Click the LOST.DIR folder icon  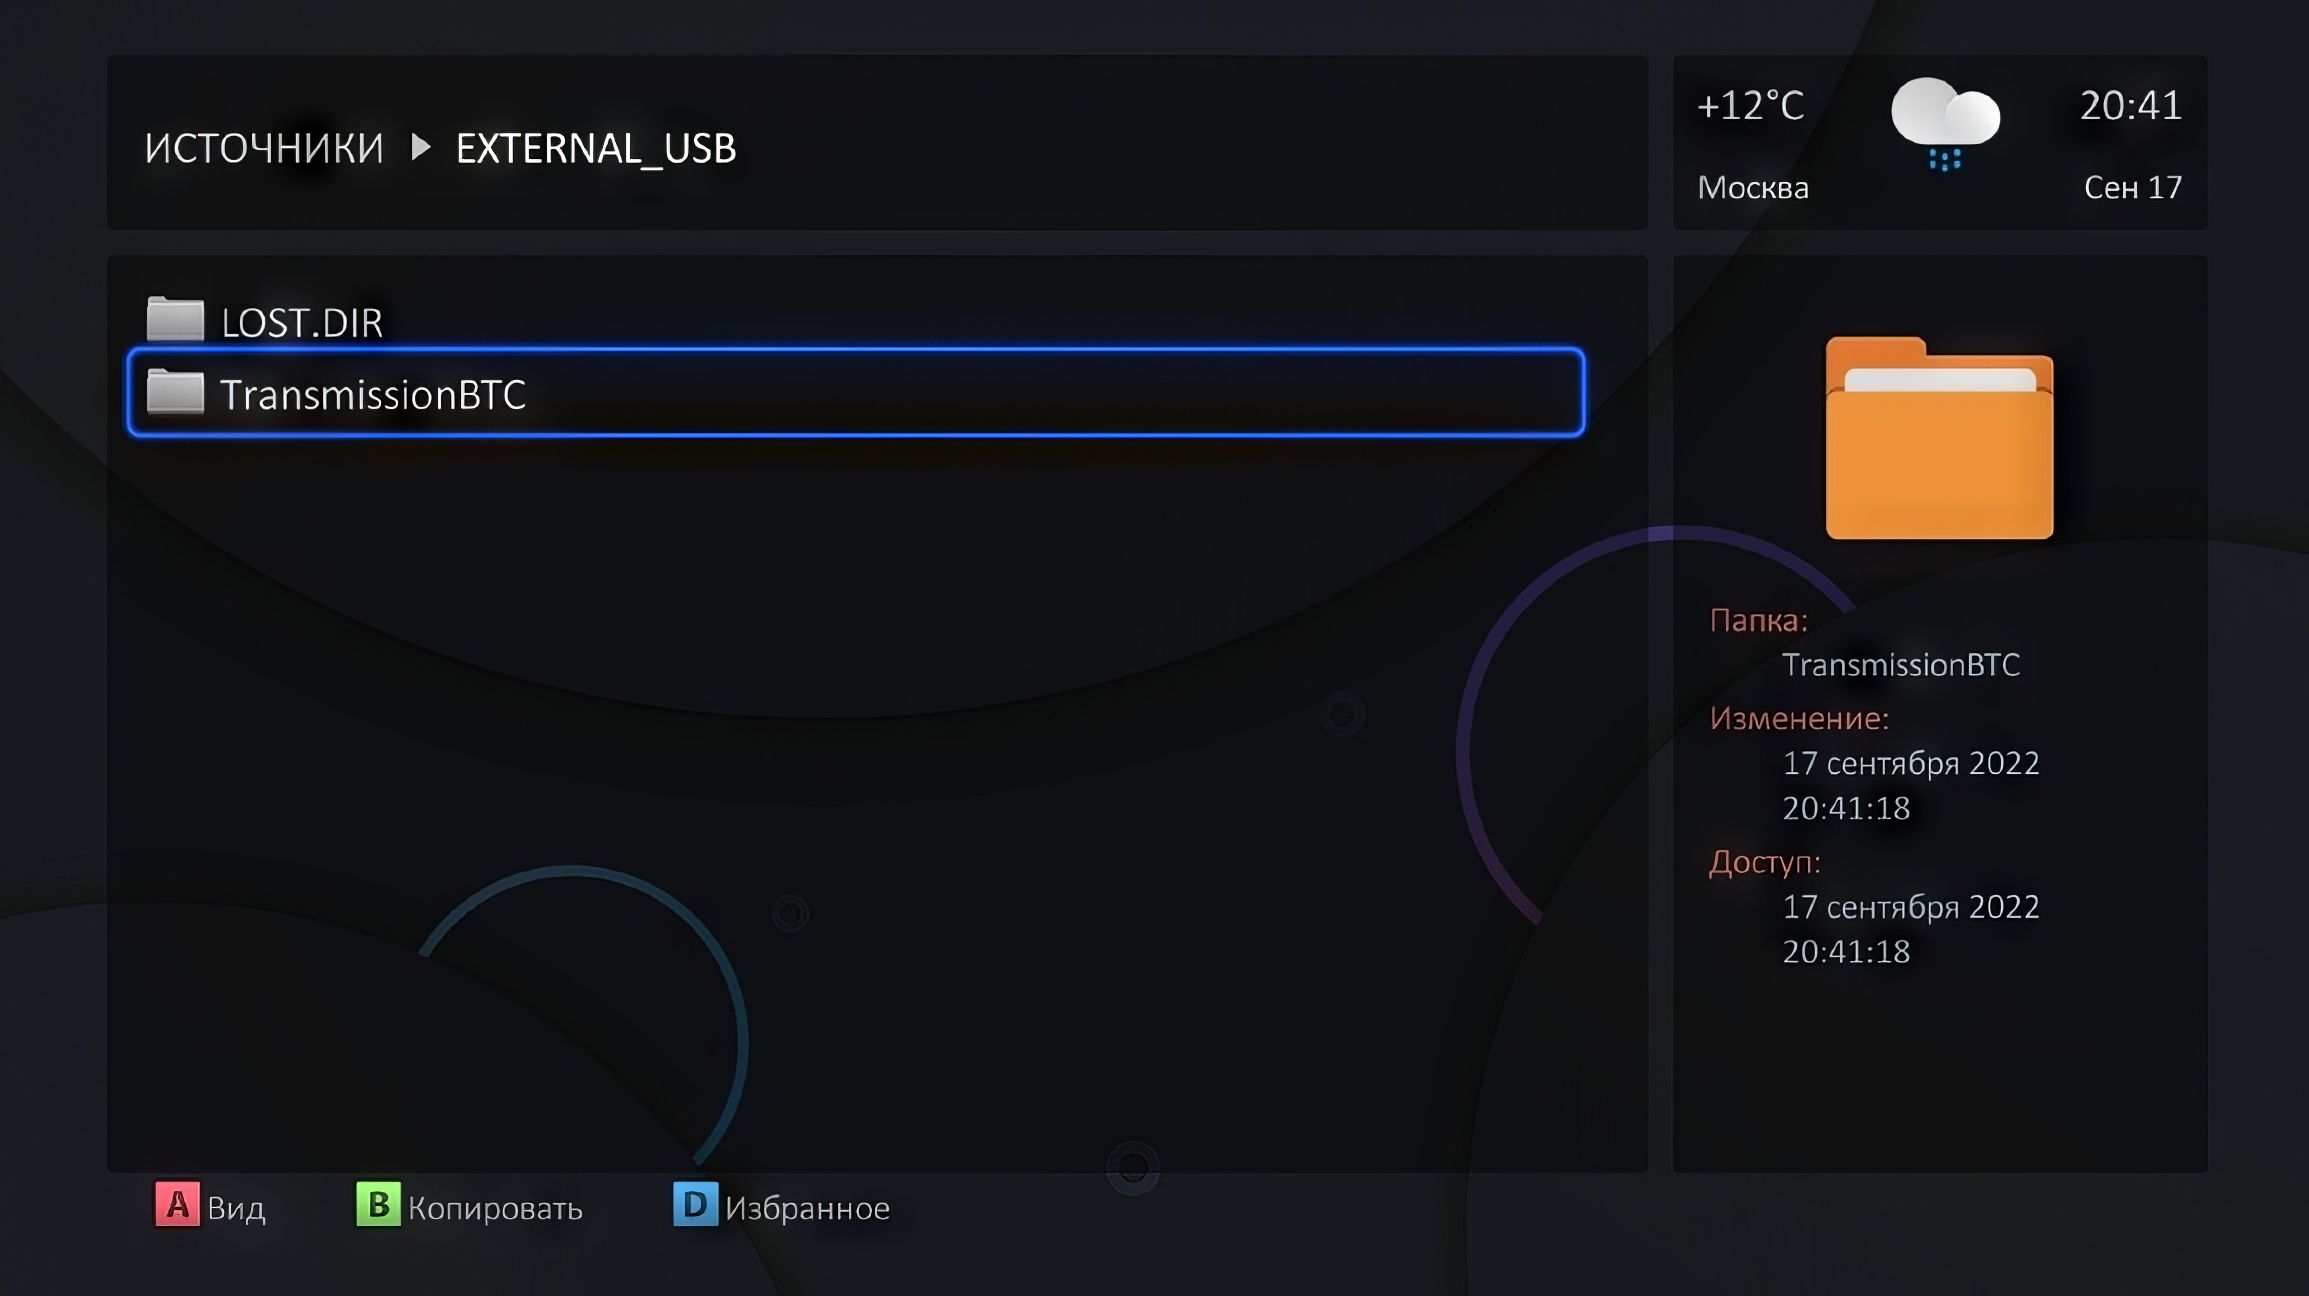pos(175,320)
